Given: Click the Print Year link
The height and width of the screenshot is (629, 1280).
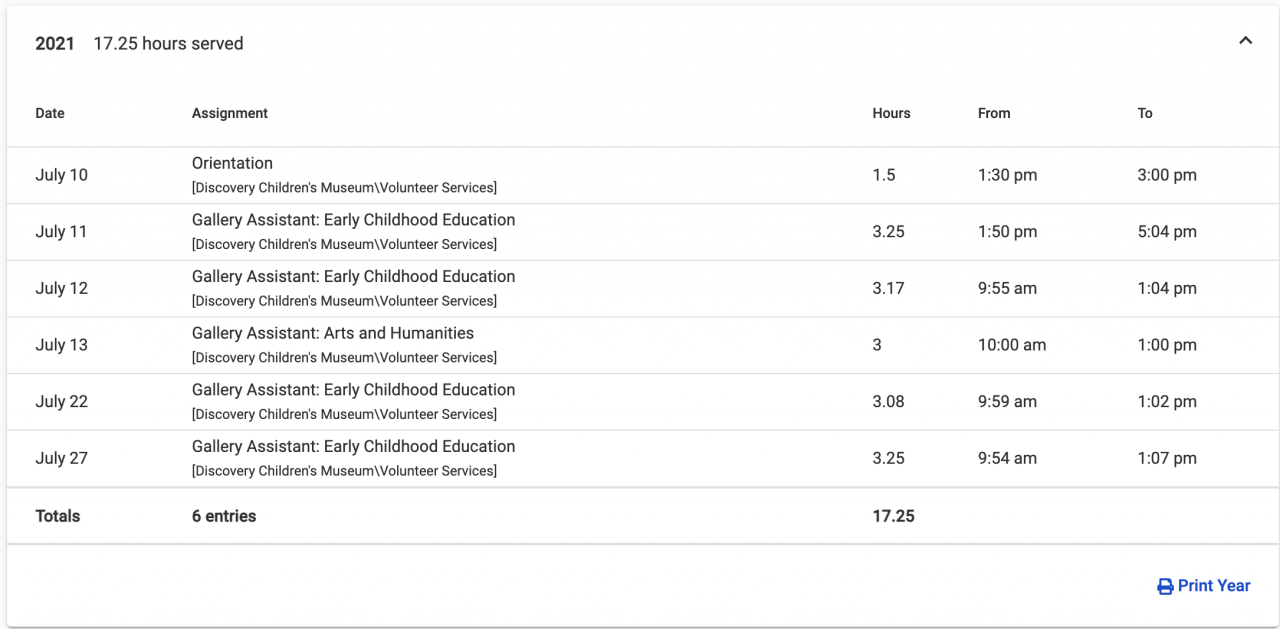Looking at the screenshot, I should (x=1213, y=586).
